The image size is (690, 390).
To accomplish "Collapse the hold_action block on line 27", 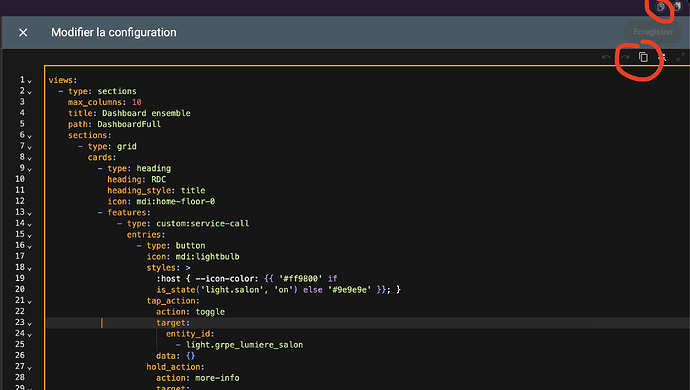I will coord(29,368).
